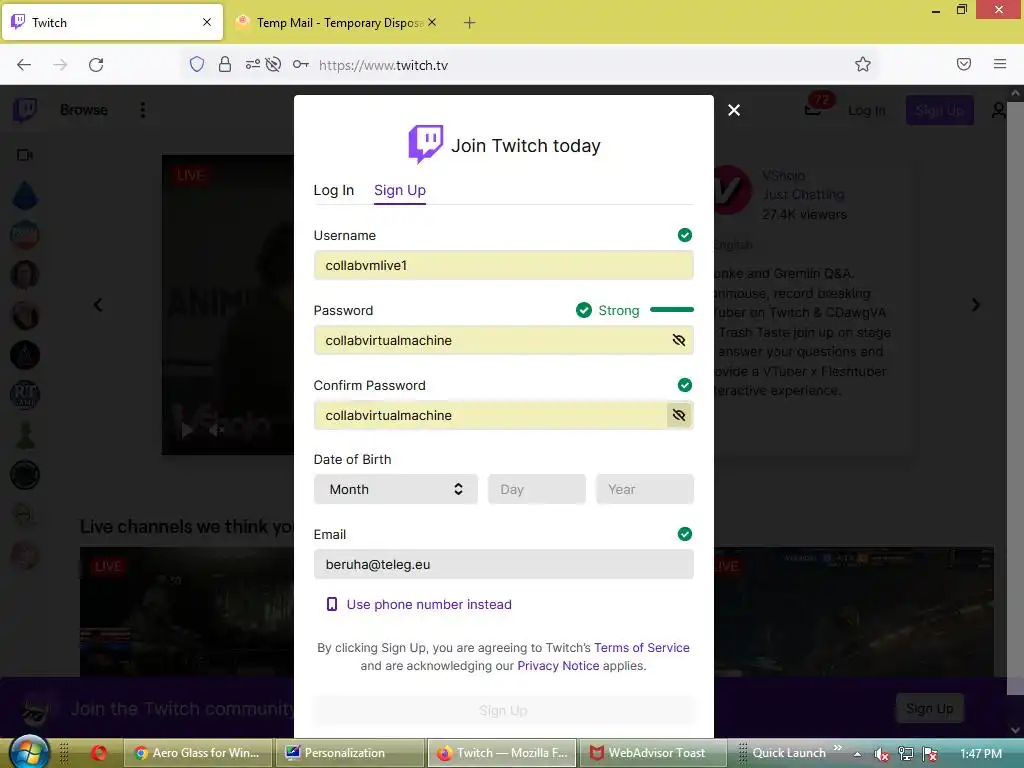Close the Twitch browser tab
The image size is (1024, 768).
click(207, 22)
